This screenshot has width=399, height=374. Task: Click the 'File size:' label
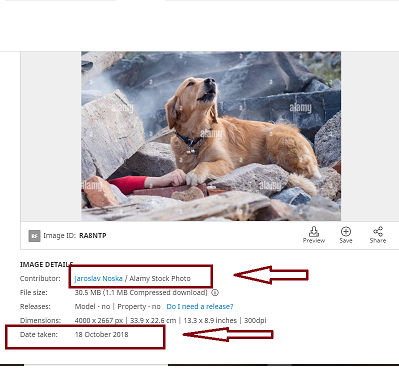point(34,293)
